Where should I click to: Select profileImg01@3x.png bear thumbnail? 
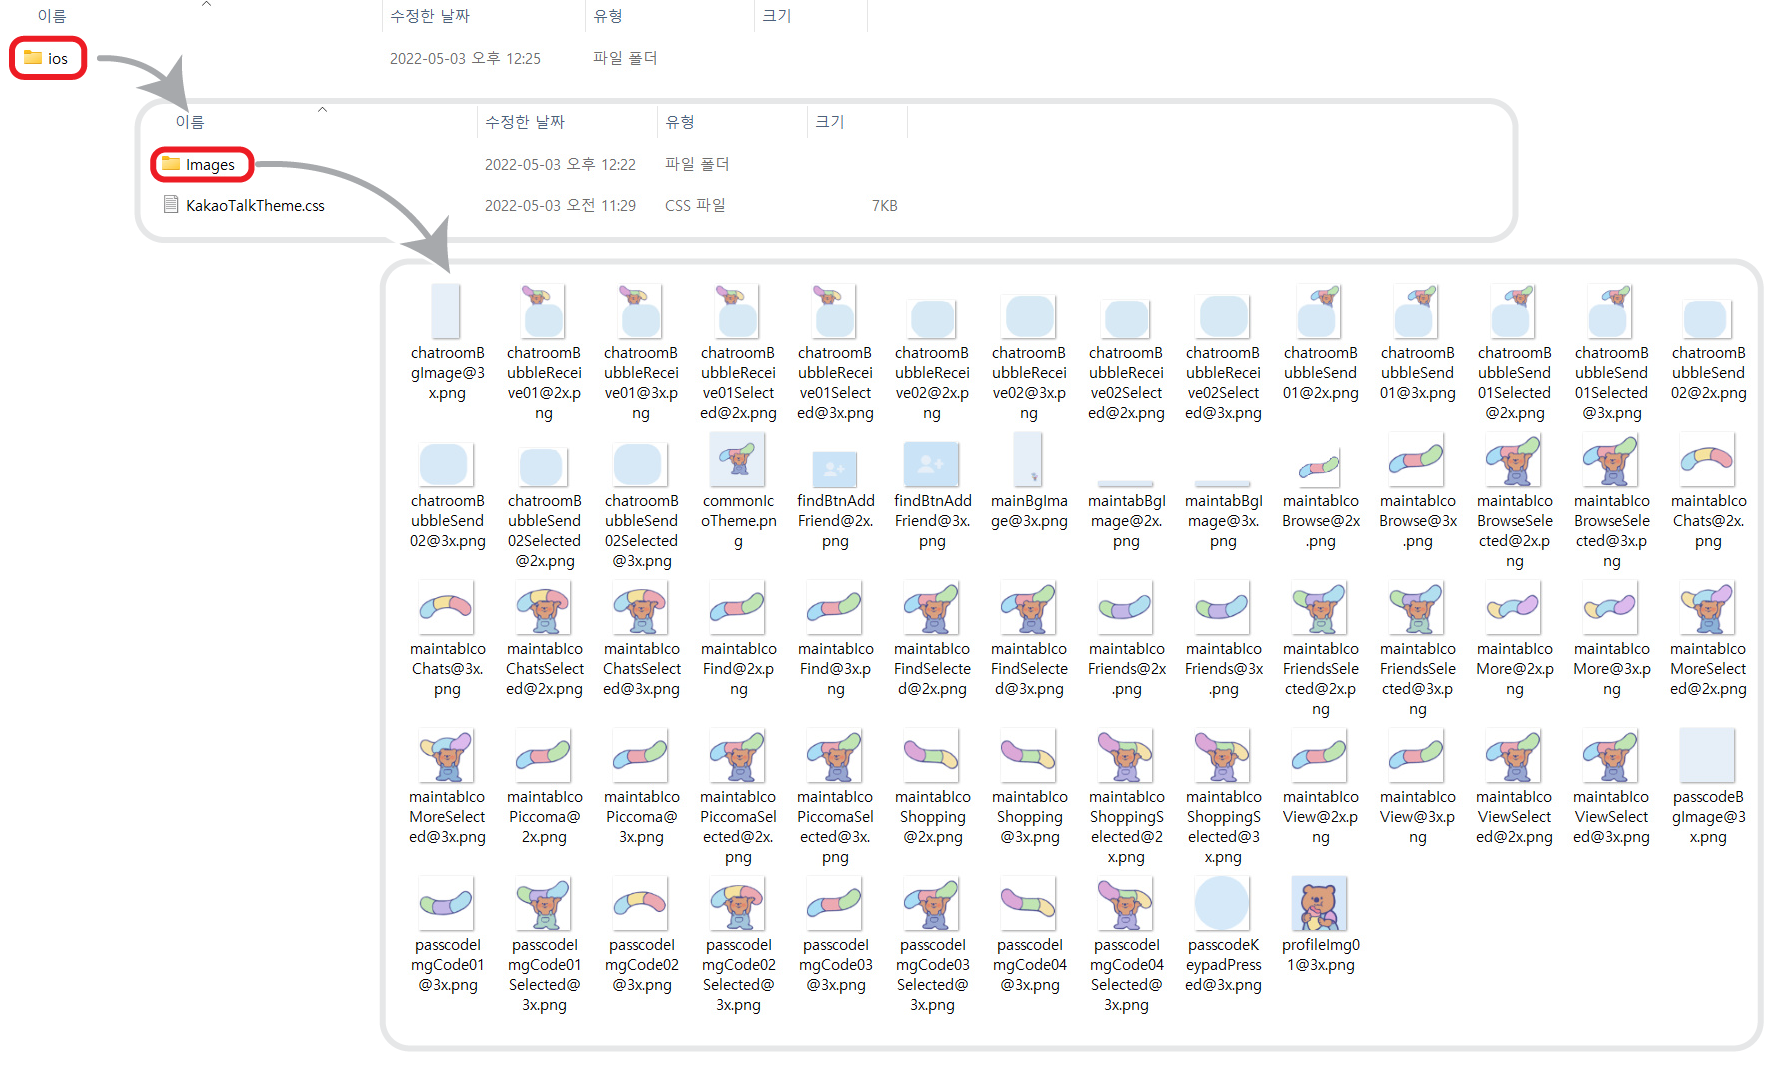1320,903
